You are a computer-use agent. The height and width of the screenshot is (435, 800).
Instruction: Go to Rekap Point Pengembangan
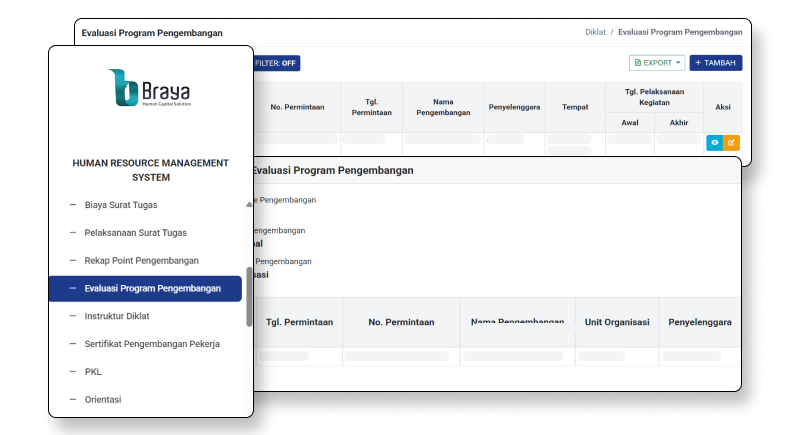pyautogui.click(x=141, y=260)
